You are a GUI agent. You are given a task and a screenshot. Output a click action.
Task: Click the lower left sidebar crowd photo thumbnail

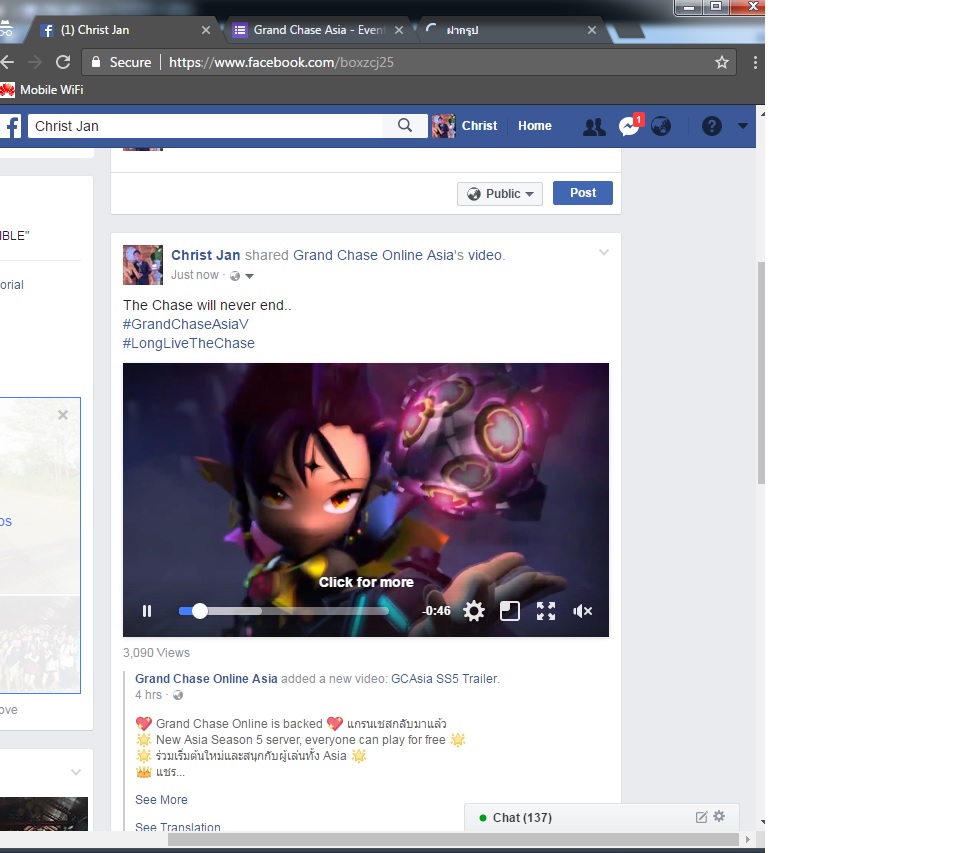click(x=40, y=644)
